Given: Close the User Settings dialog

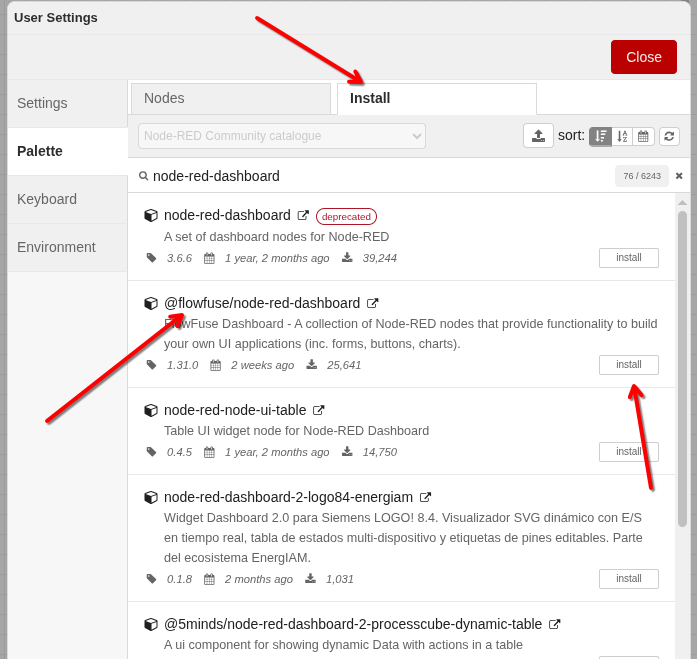Looking at the screenshot, I should (644, 57).
